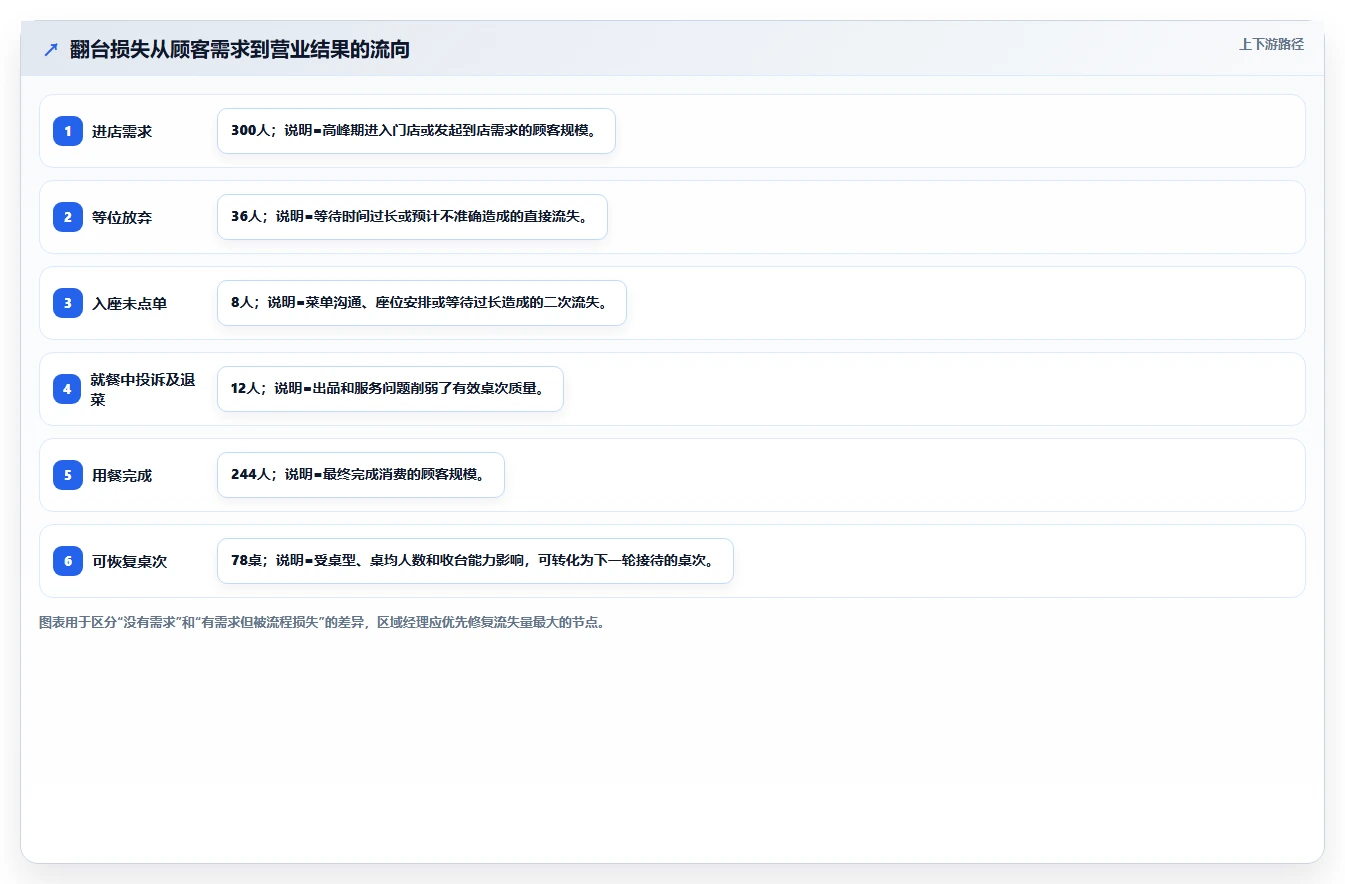Select the 等位放弃 label

pyautogui.click(x=122, y=217)
